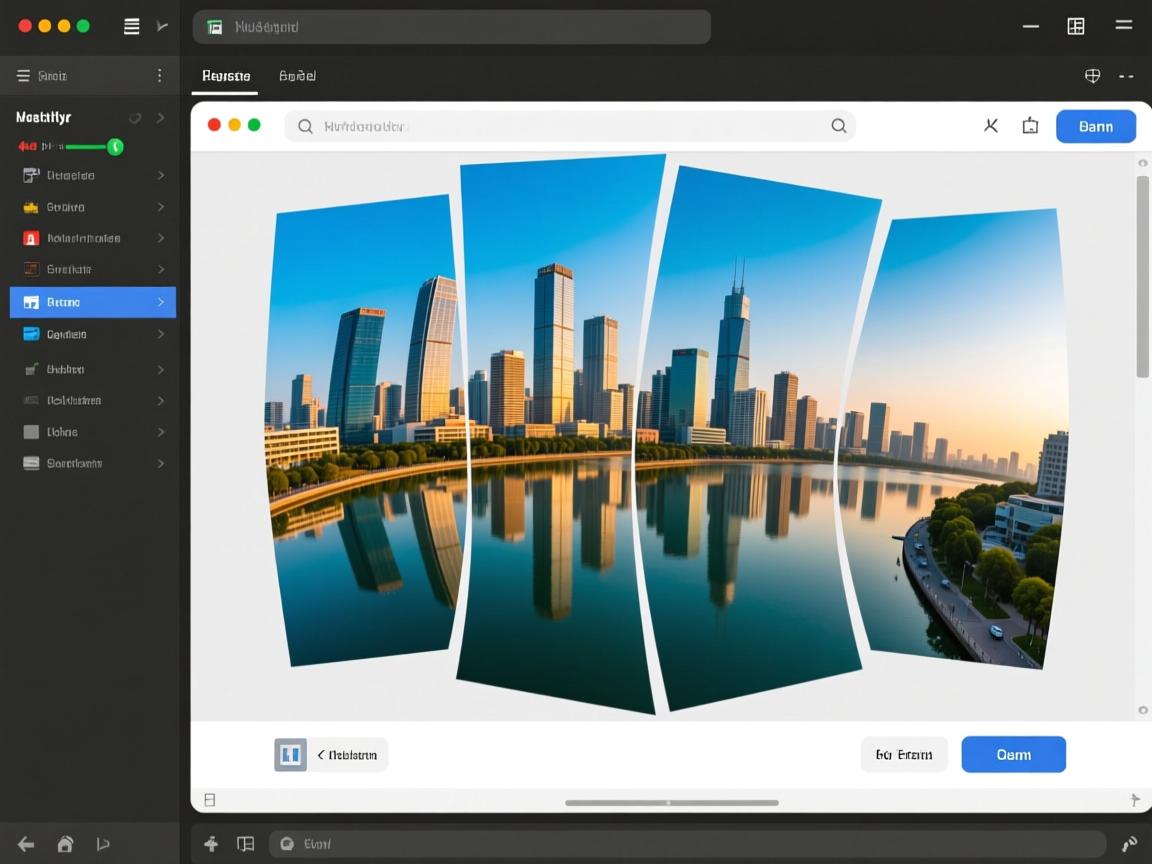
Task: Click the blue button below the image
Action: [x=1013, y=755]
